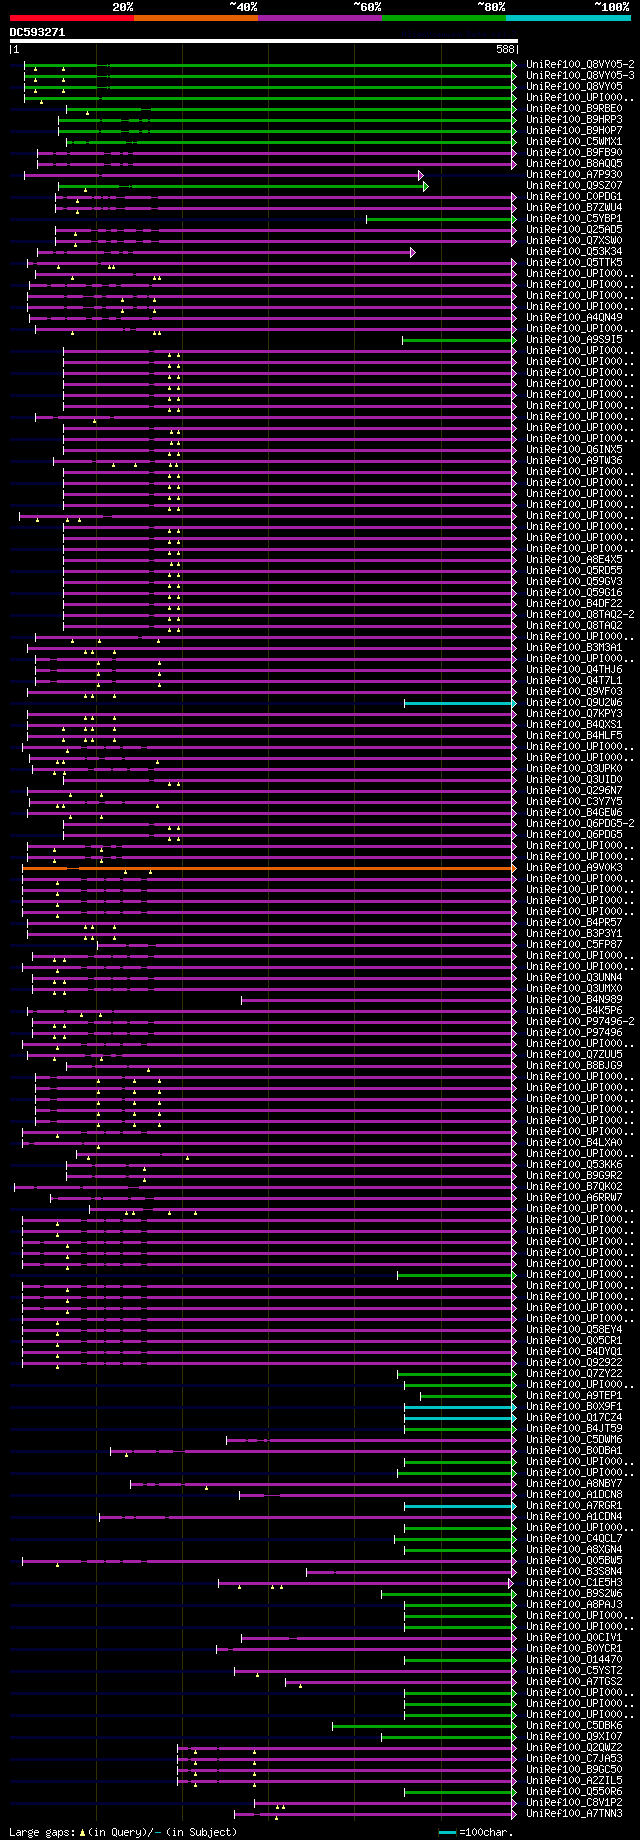Image resolution: width=640 pixels, height=1840 pixels.
Task: Select UniRef100_B4N989 label
Action: (x=574, y=999)
